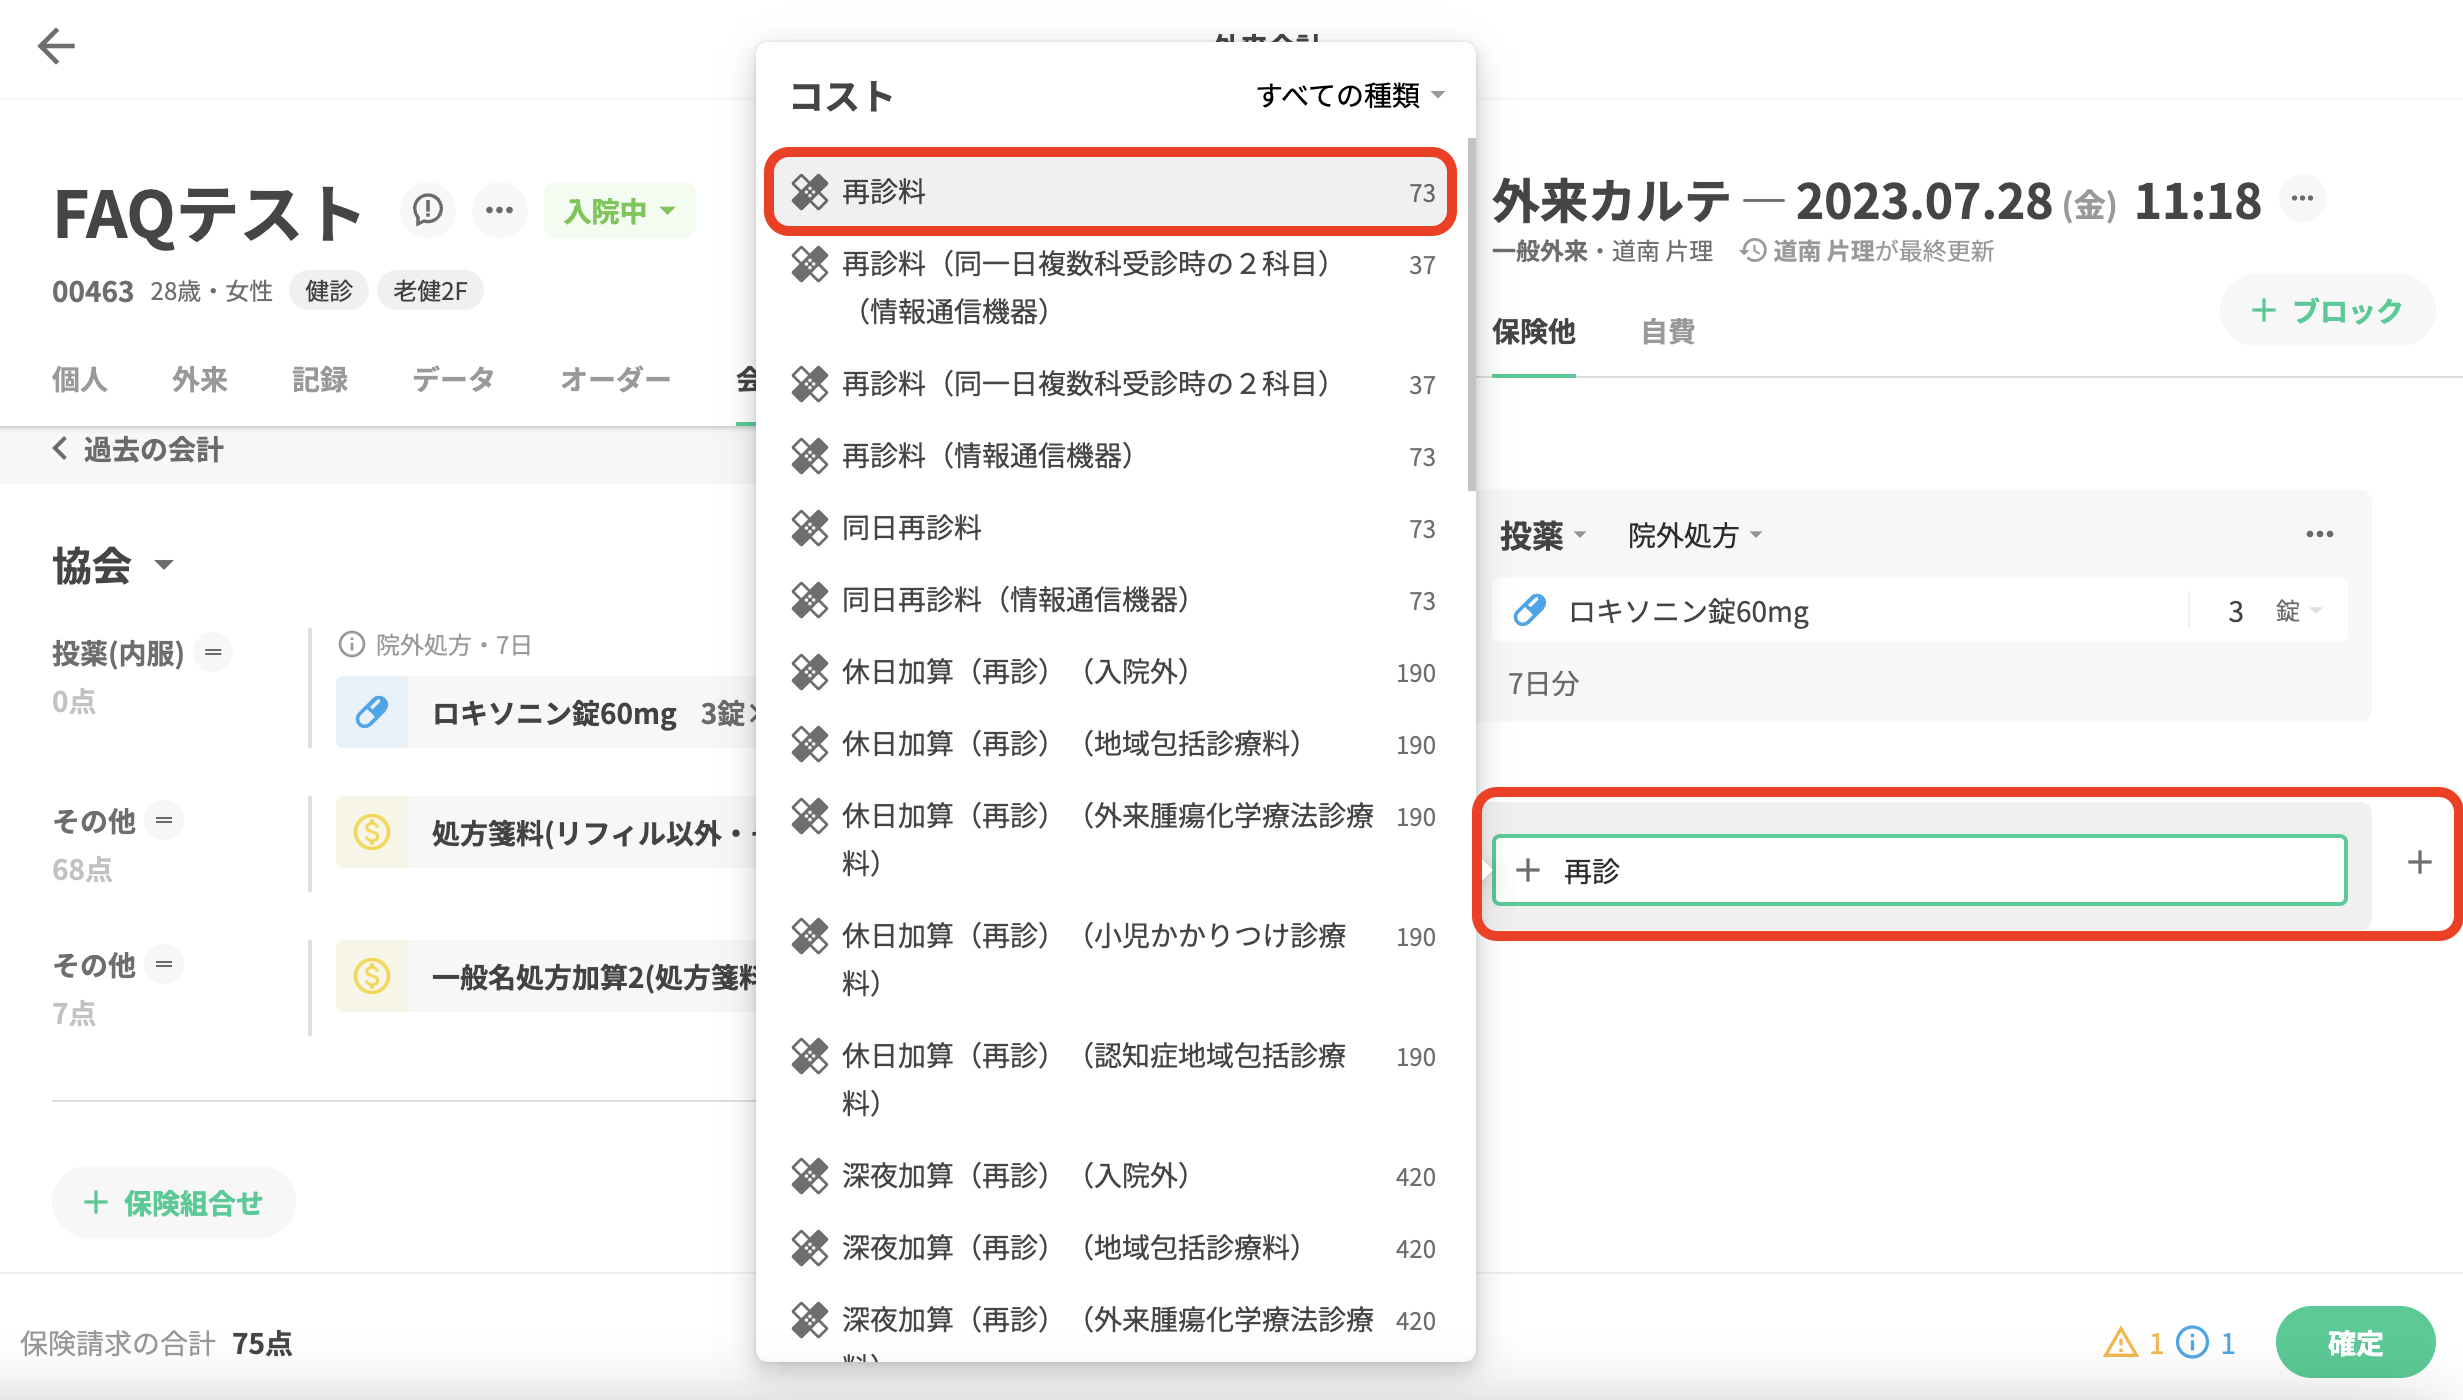Image resolution: width=2463 pixels, height=1400 pixels.
Task: Click the warning triangle alert icon
Action: coord(2120,1342)
